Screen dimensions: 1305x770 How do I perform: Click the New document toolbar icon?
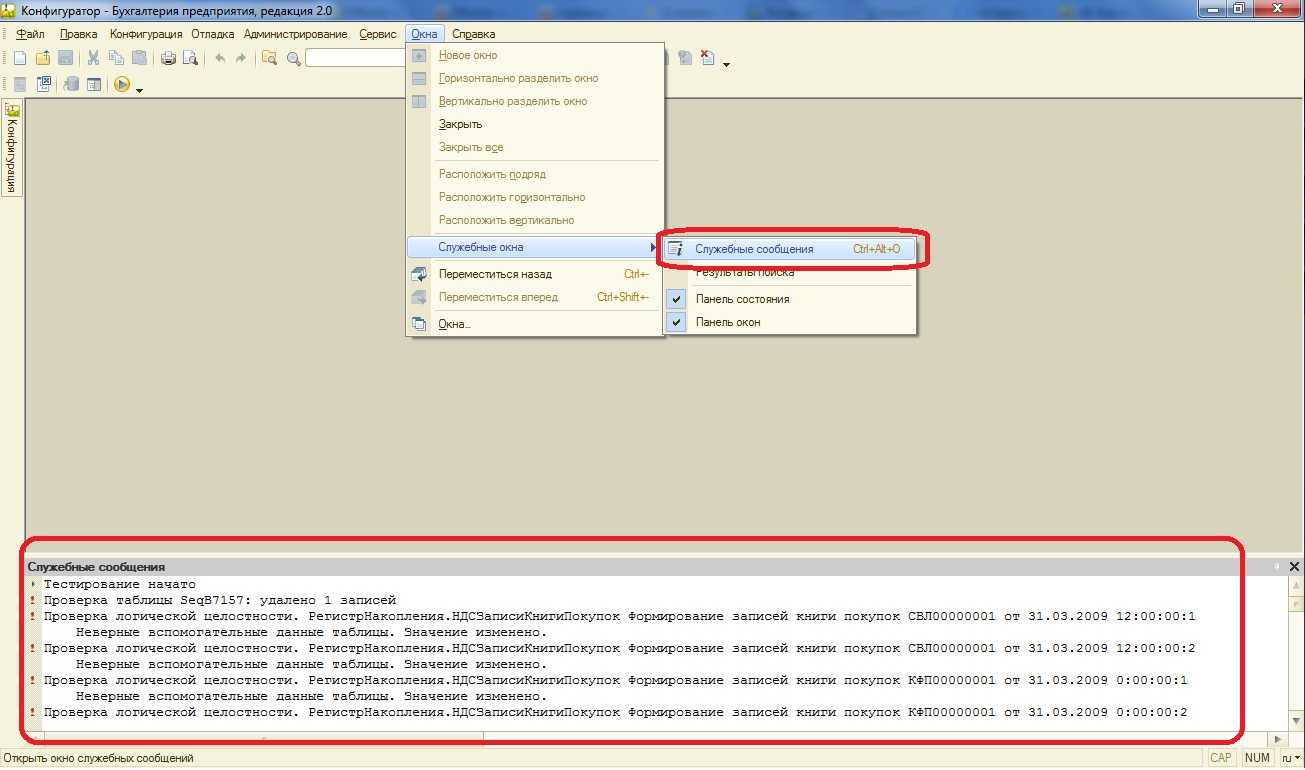tap(19, 58)
